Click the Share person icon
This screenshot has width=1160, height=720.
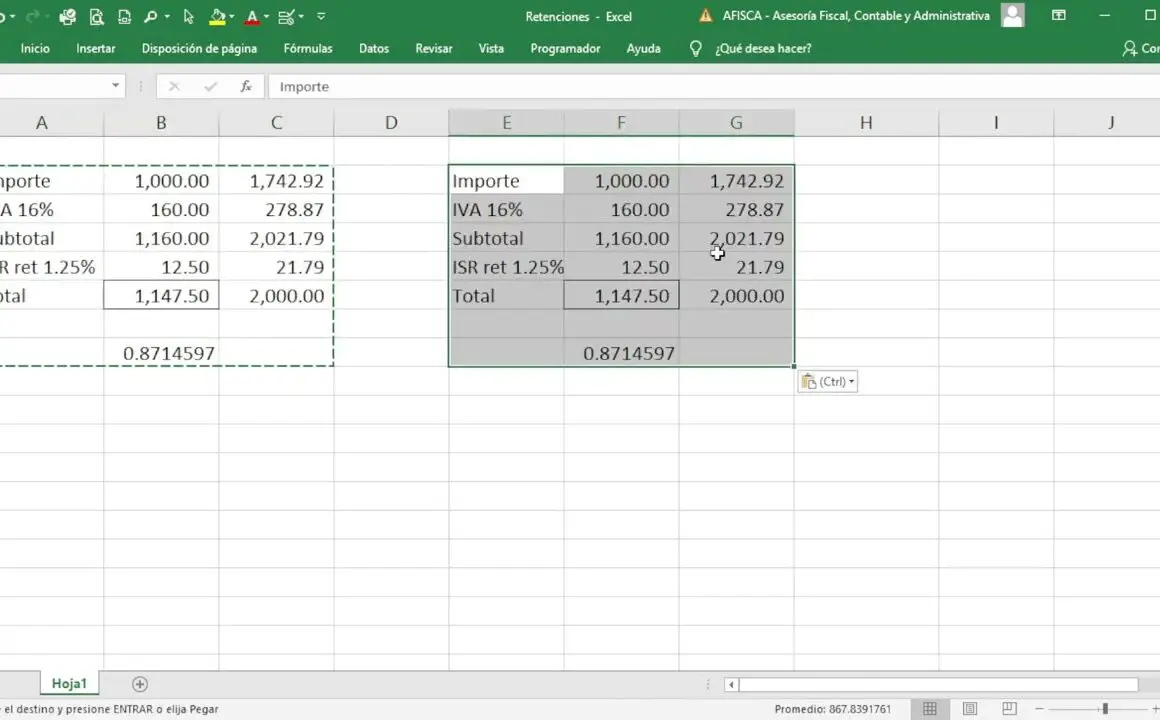click(1129, 49)
